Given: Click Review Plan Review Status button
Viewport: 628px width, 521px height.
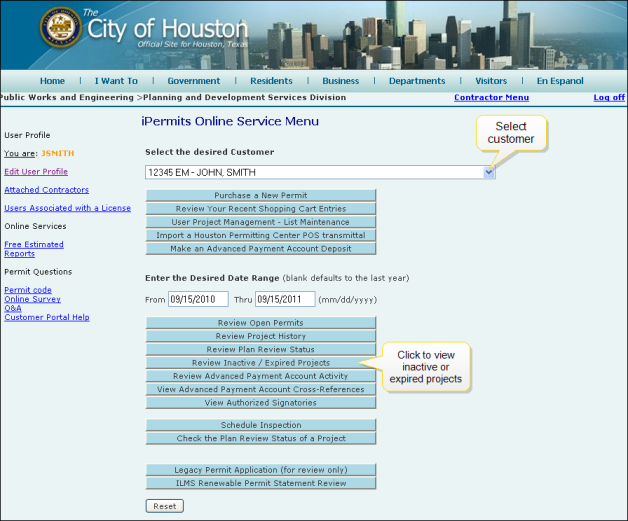Looking at the screenshot, I should point(261,349).
